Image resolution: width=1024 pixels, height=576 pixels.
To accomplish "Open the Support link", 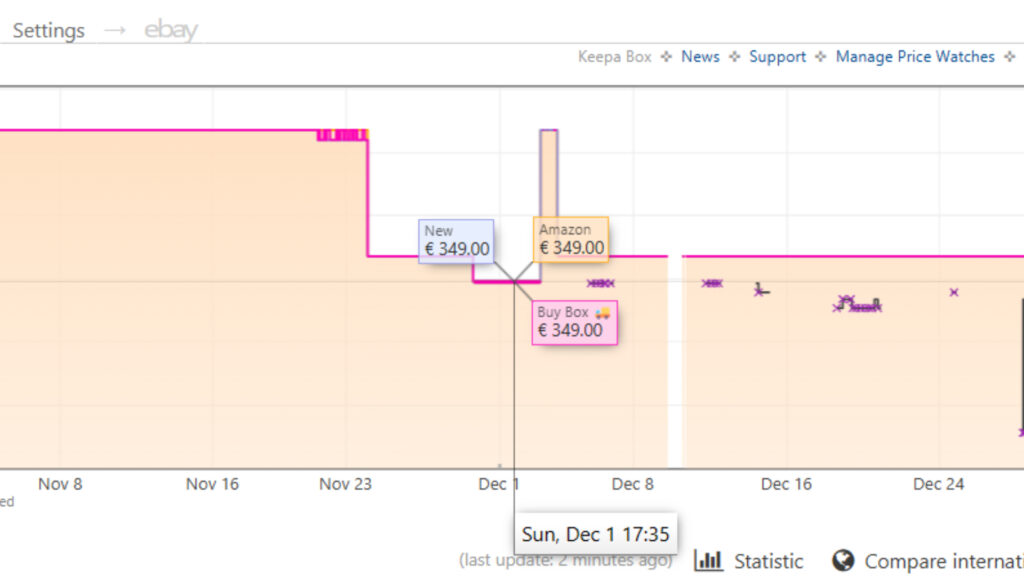I will click(x=777, y=57).
